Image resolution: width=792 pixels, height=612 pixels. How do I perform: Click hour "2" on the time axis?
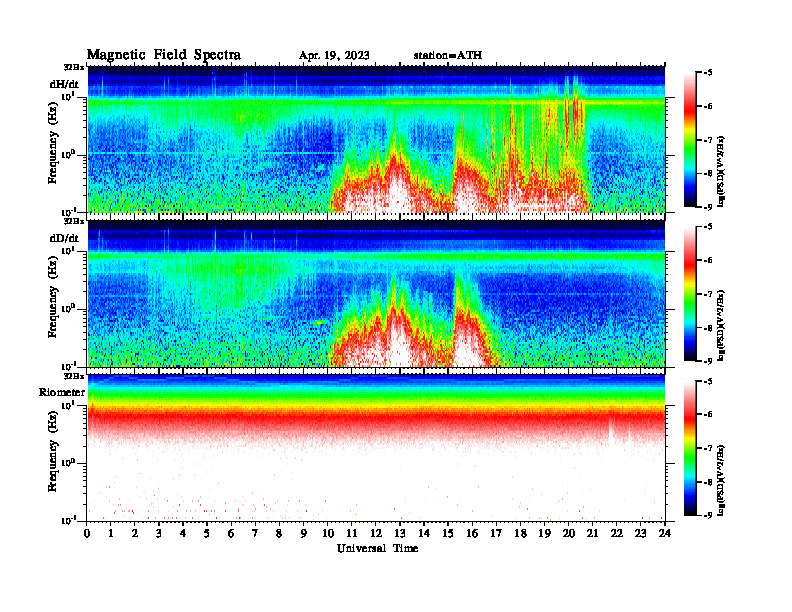135,534
